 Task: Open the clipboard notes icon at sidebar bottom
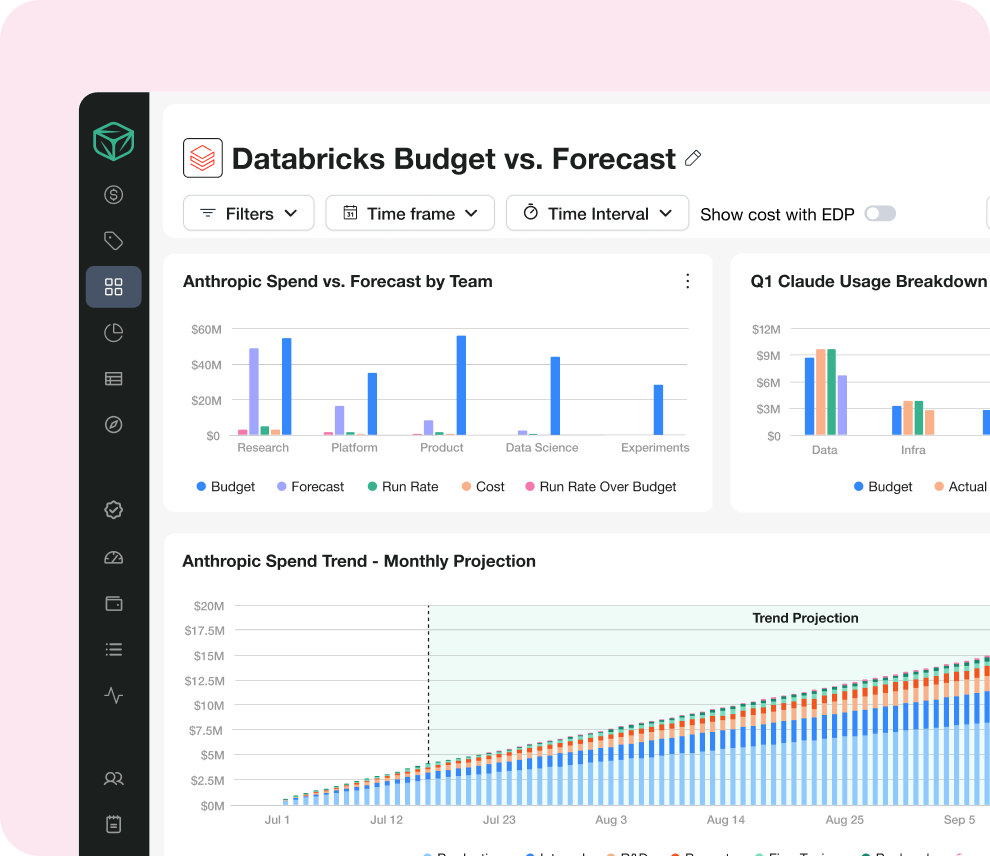point(114,824)
